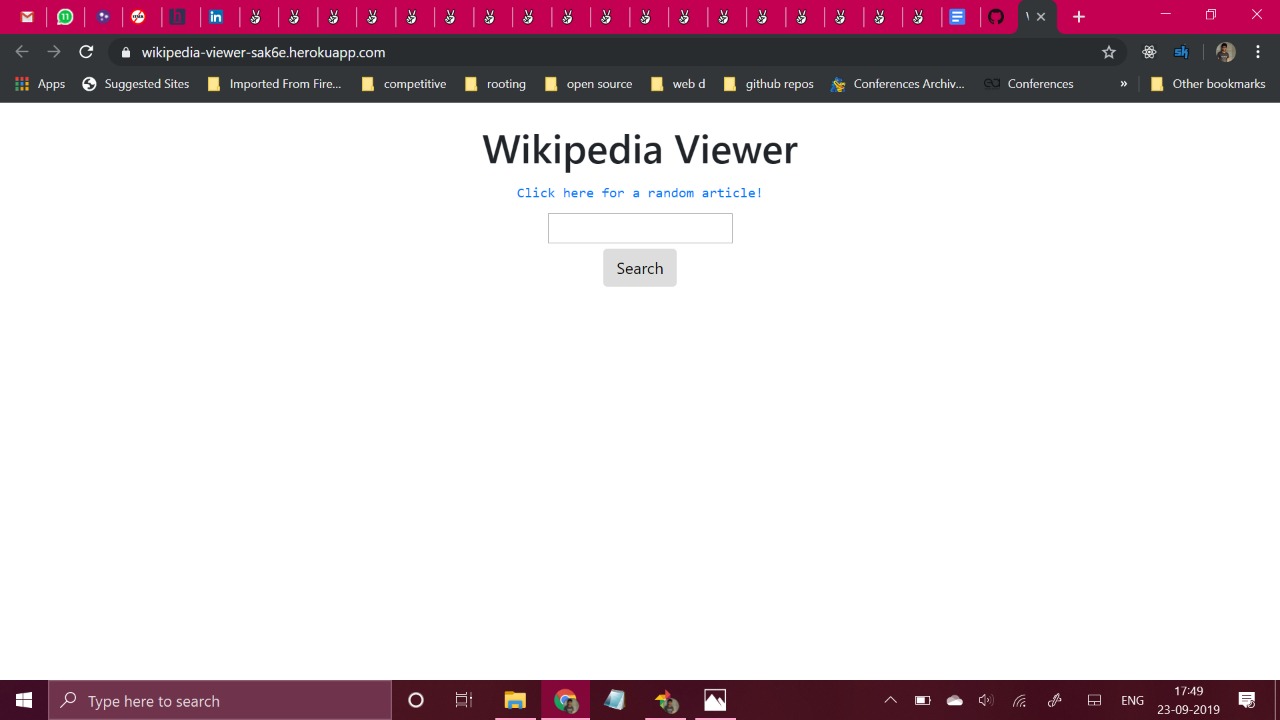Show more hidden bookmarks chevron

coord(1123,84)
